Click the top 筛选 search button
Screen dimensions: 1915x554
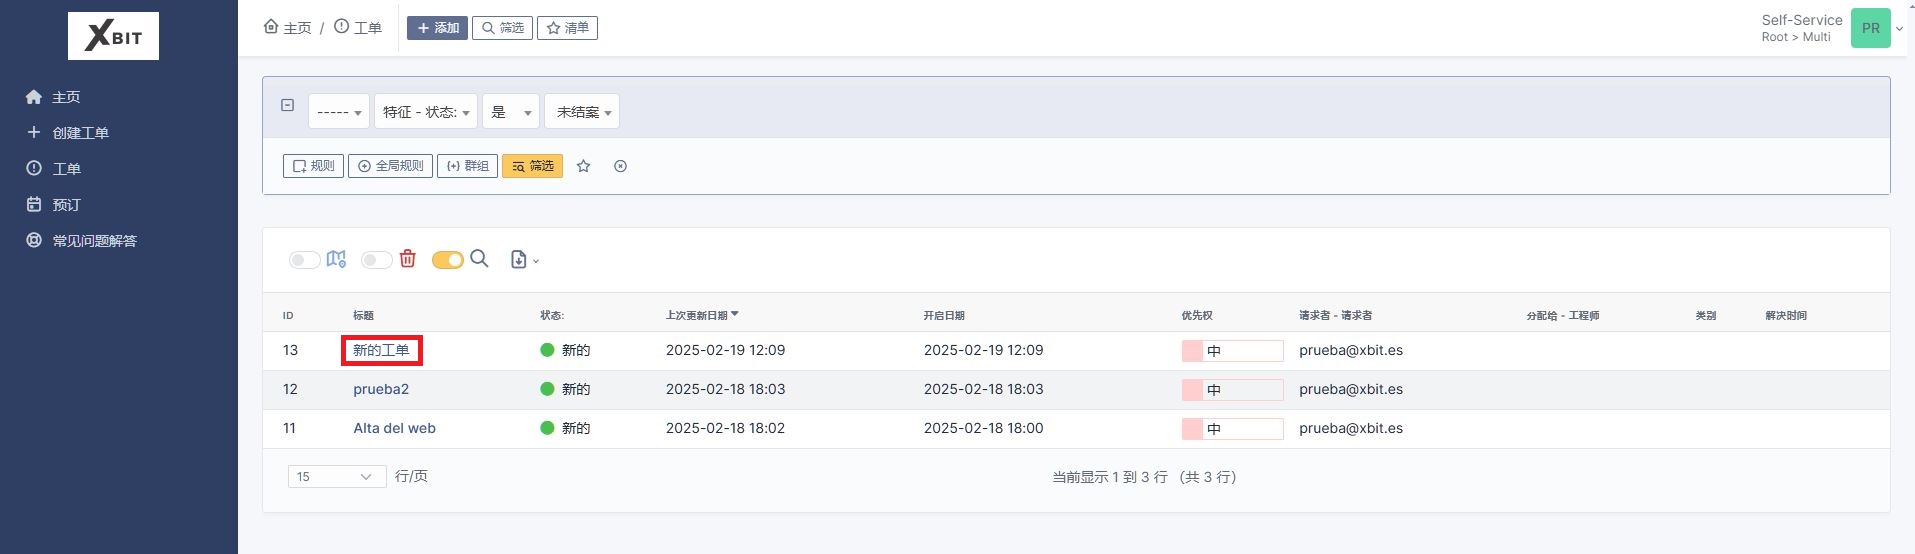point(502,28)
